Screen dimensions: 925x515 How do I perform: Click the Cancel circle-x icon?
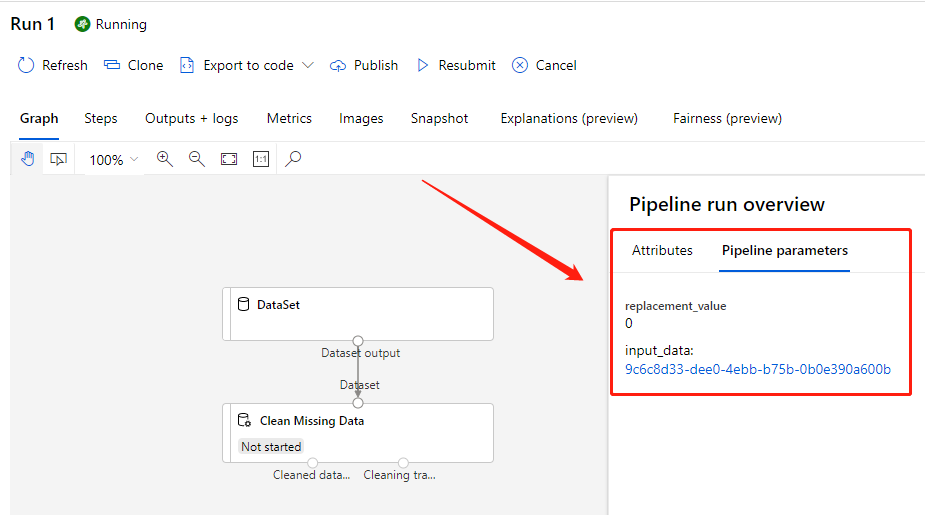pyautogui.click(x=520, y=65)
